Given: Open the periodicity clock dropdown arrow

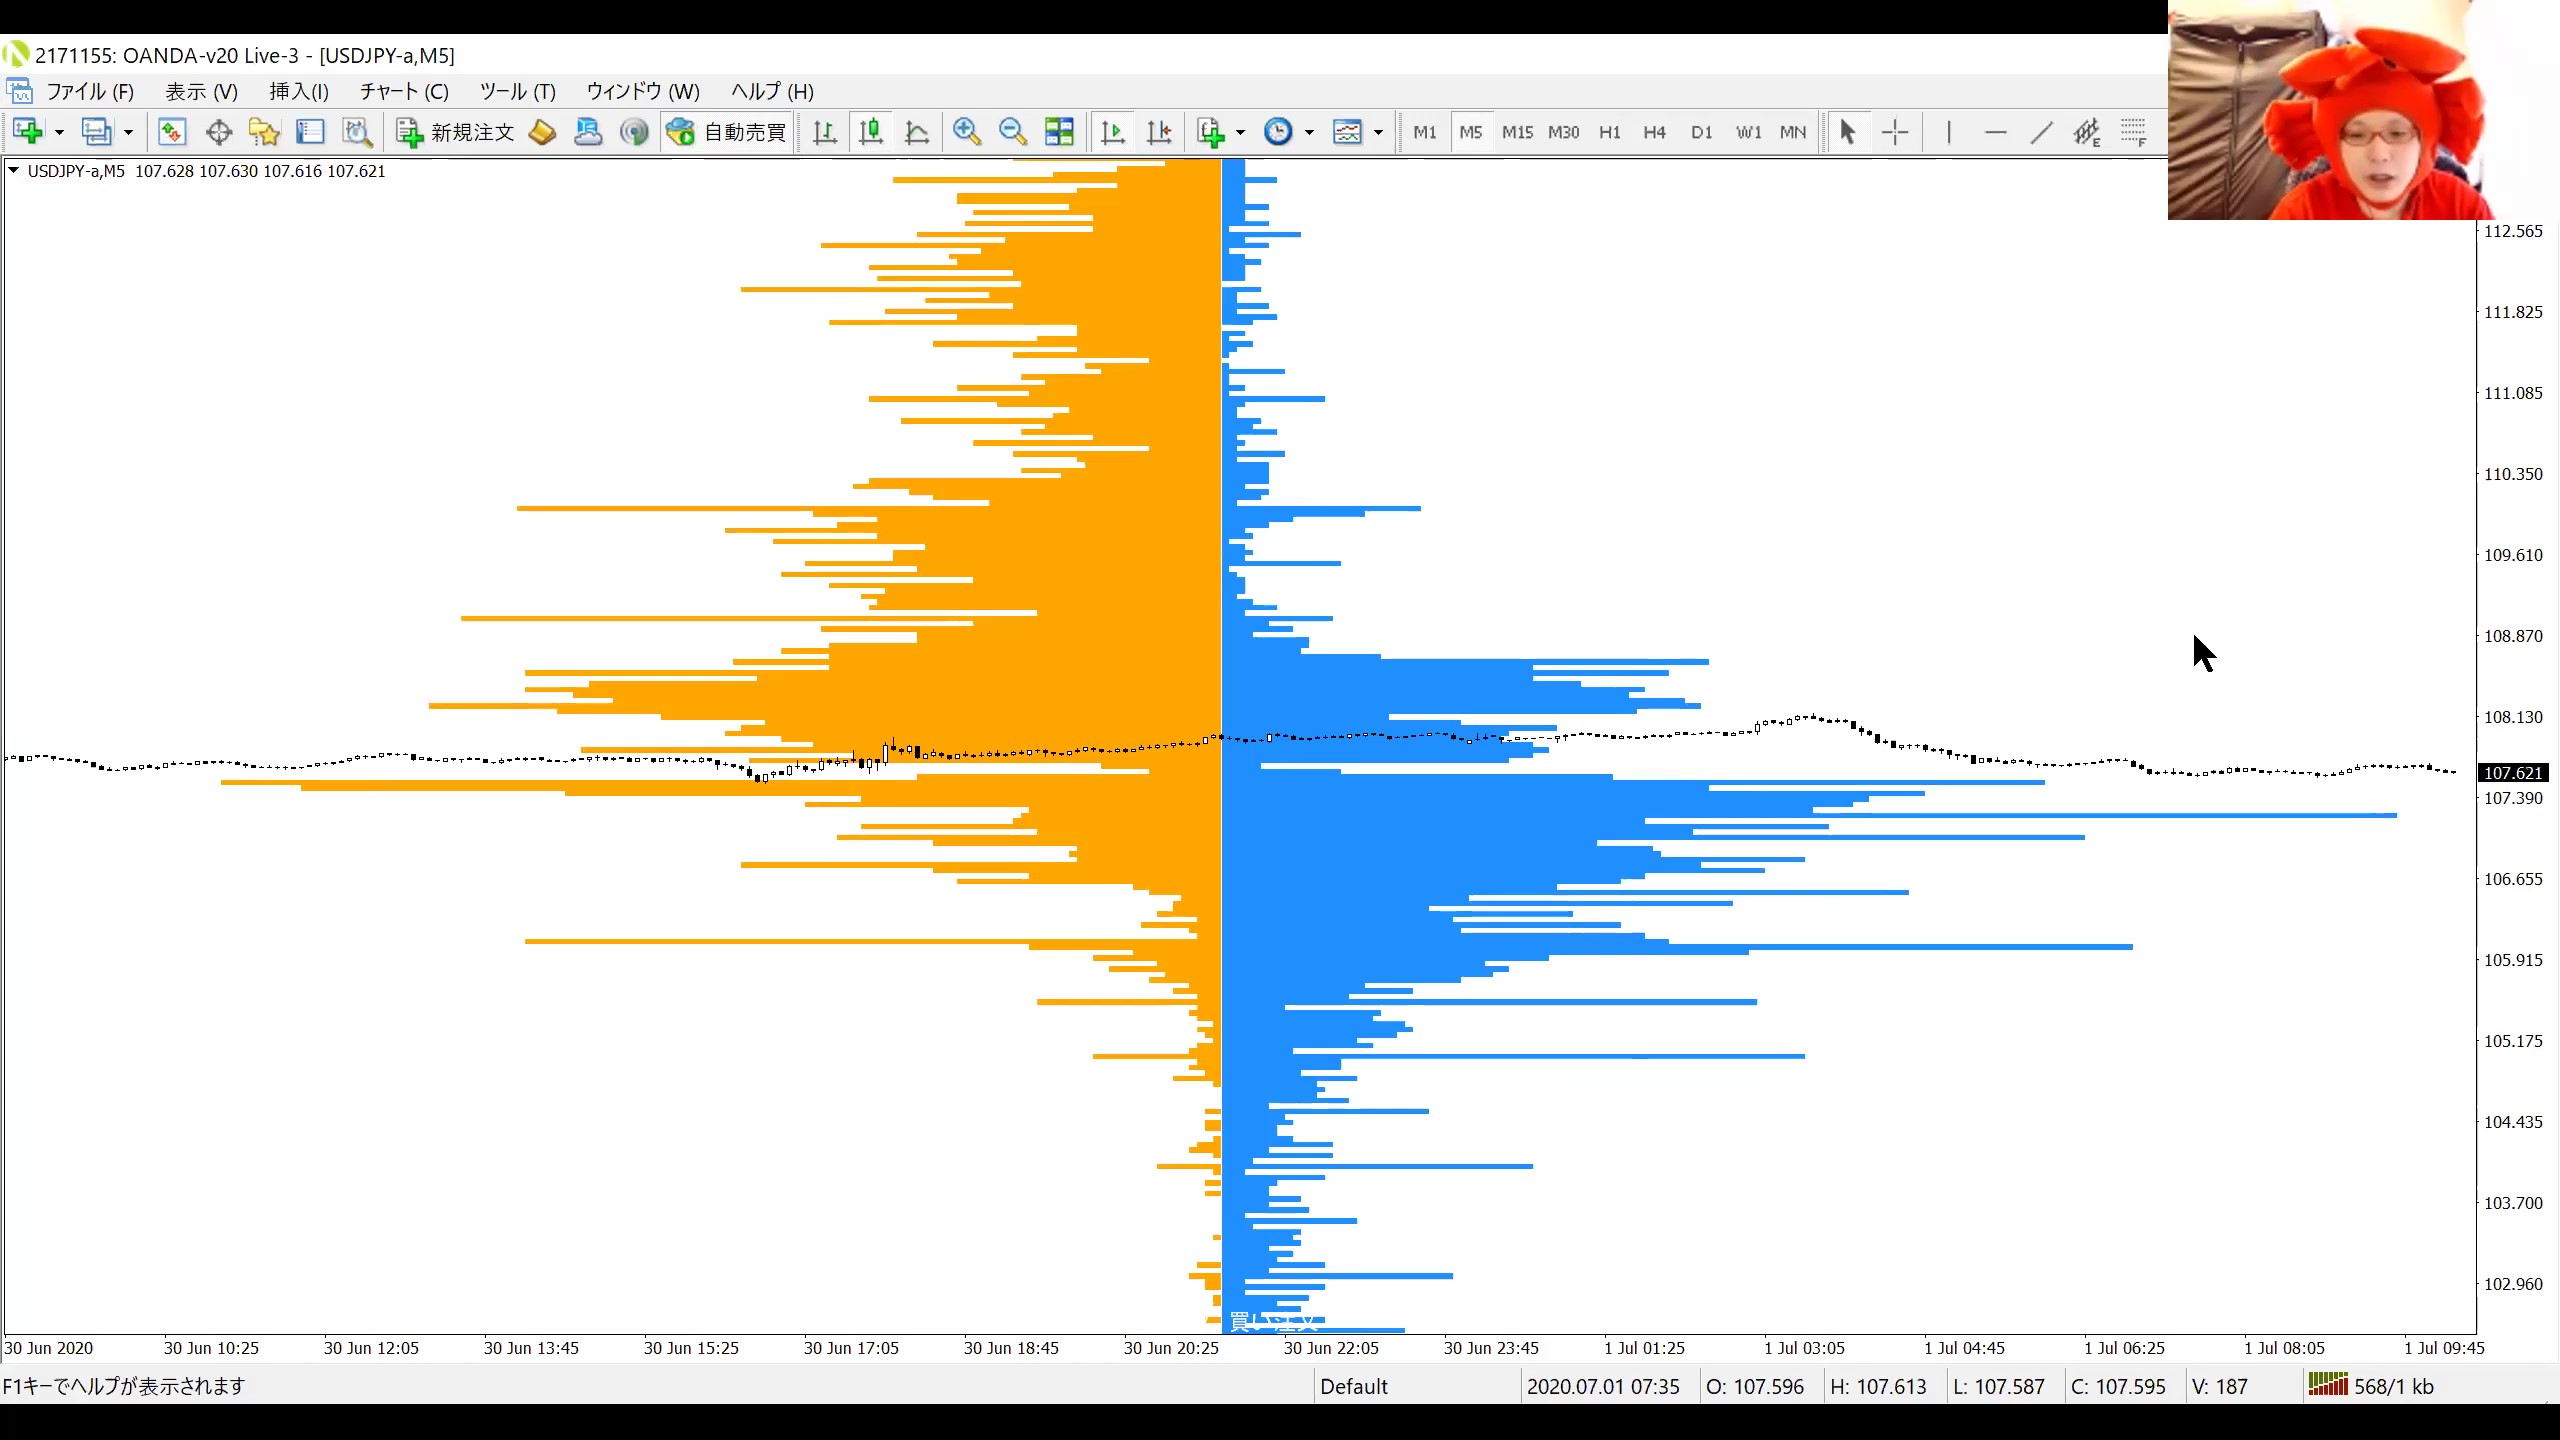Looking at the screenshot, I should tap(1308, 132).
